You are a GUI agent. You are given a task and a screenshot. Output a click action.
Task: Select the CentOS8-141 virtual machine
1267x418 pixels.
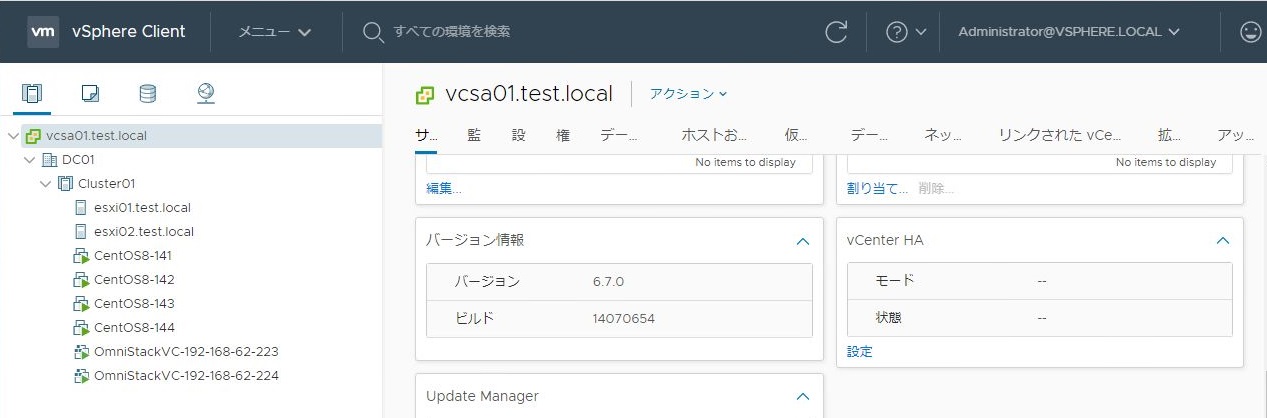[x=133, y=256]
